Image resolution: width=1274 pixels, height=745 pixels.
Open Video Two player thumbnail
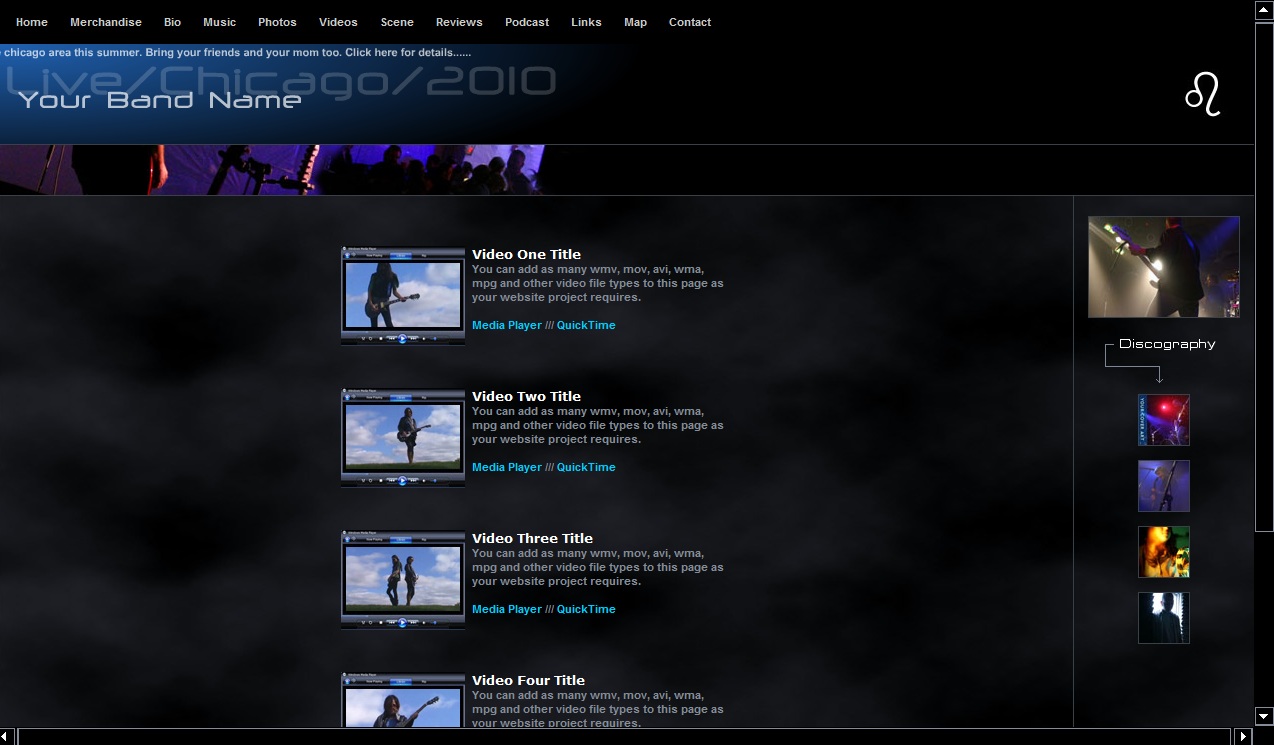[403, 438]
